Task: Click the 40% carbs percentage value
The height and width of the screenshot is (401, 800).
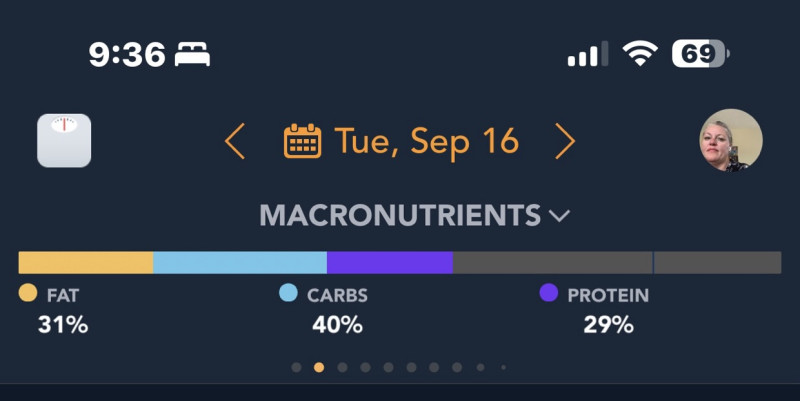Action: [x=337, y=325]
